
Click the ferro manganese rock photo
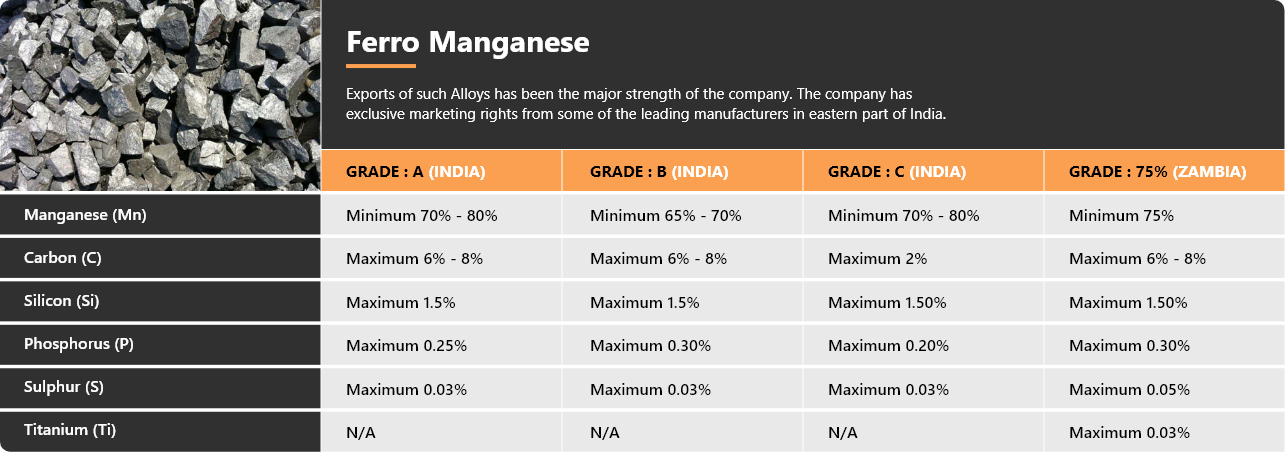point(160,95)
